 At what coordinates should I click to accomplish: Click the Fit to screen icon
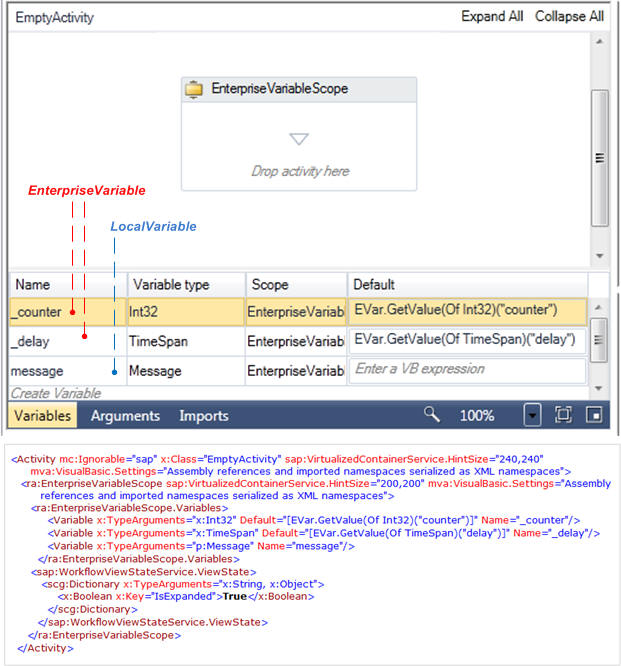coord(563,415)
